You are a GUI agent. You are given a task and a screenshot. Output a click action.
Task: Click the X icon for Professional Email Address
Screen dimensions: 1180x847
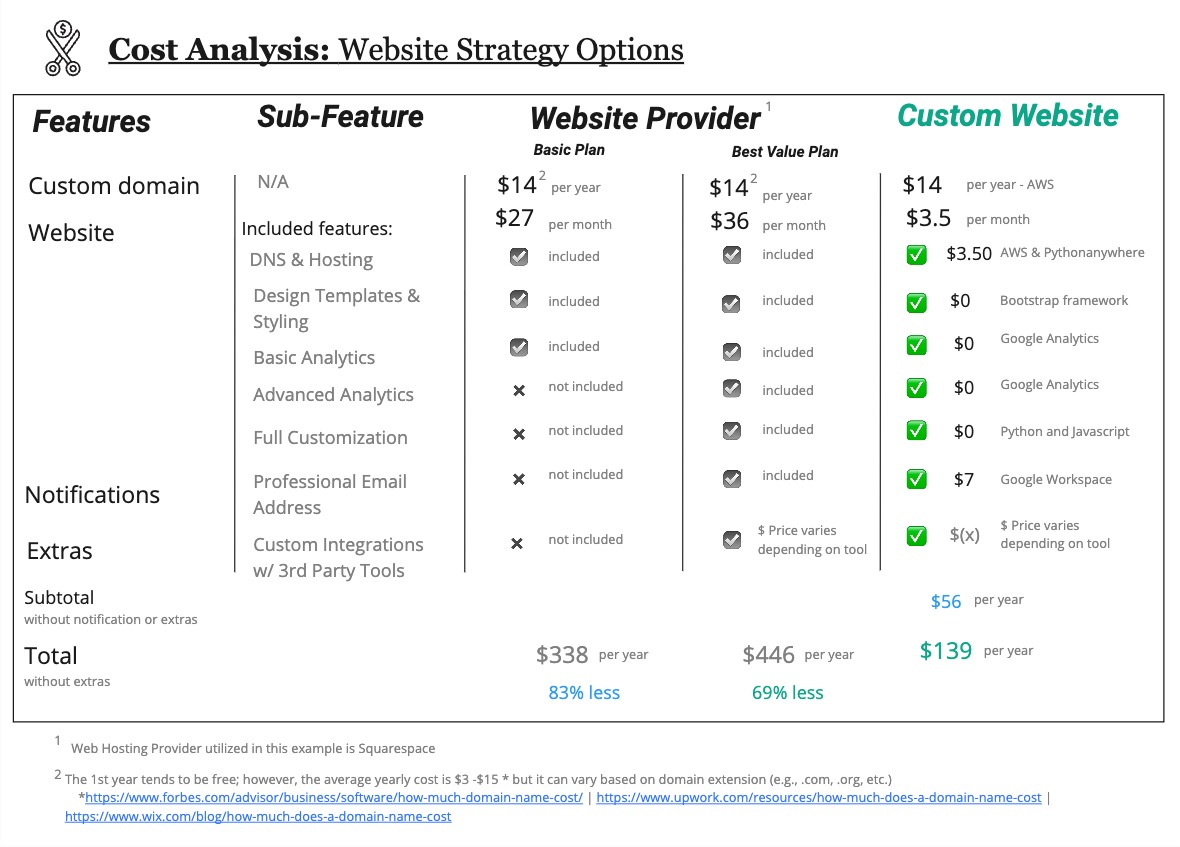click(x=519, y=479)
